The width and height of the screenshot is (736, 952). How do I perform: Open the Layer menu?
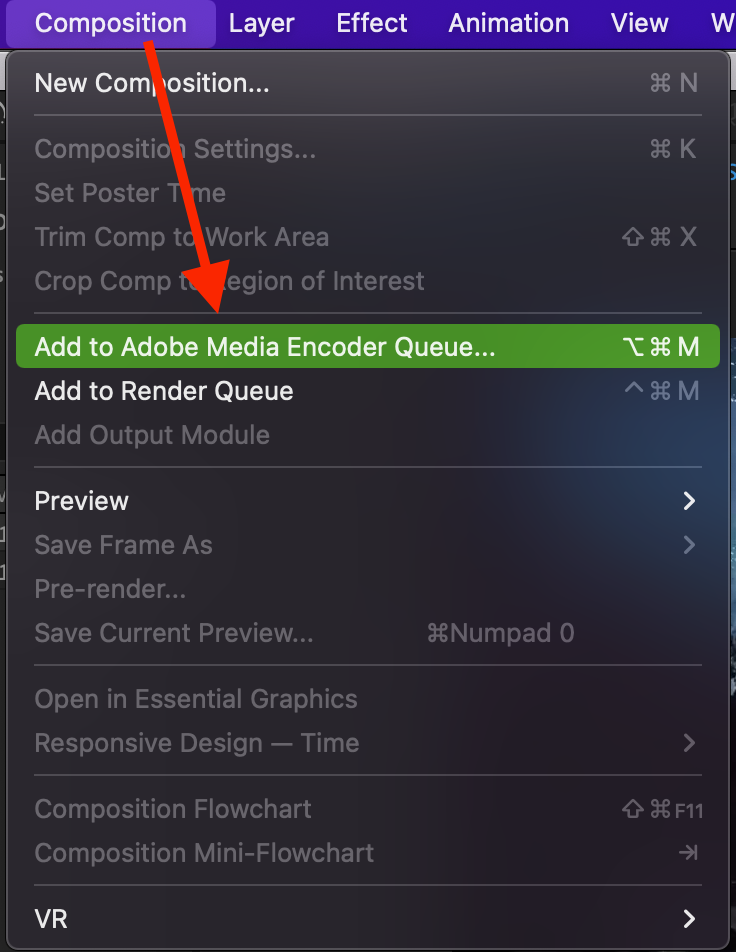262,23
